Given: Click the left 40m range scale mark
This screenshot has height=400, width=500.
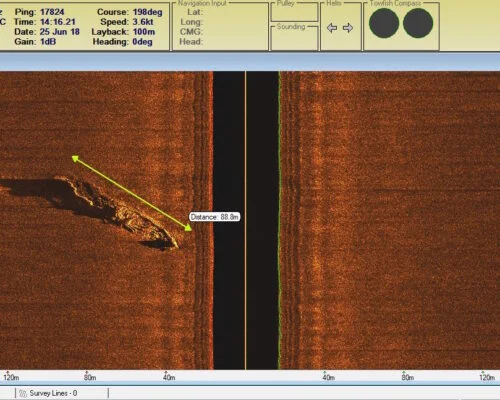Looking at the screenshot, I should tap(169, 377).
